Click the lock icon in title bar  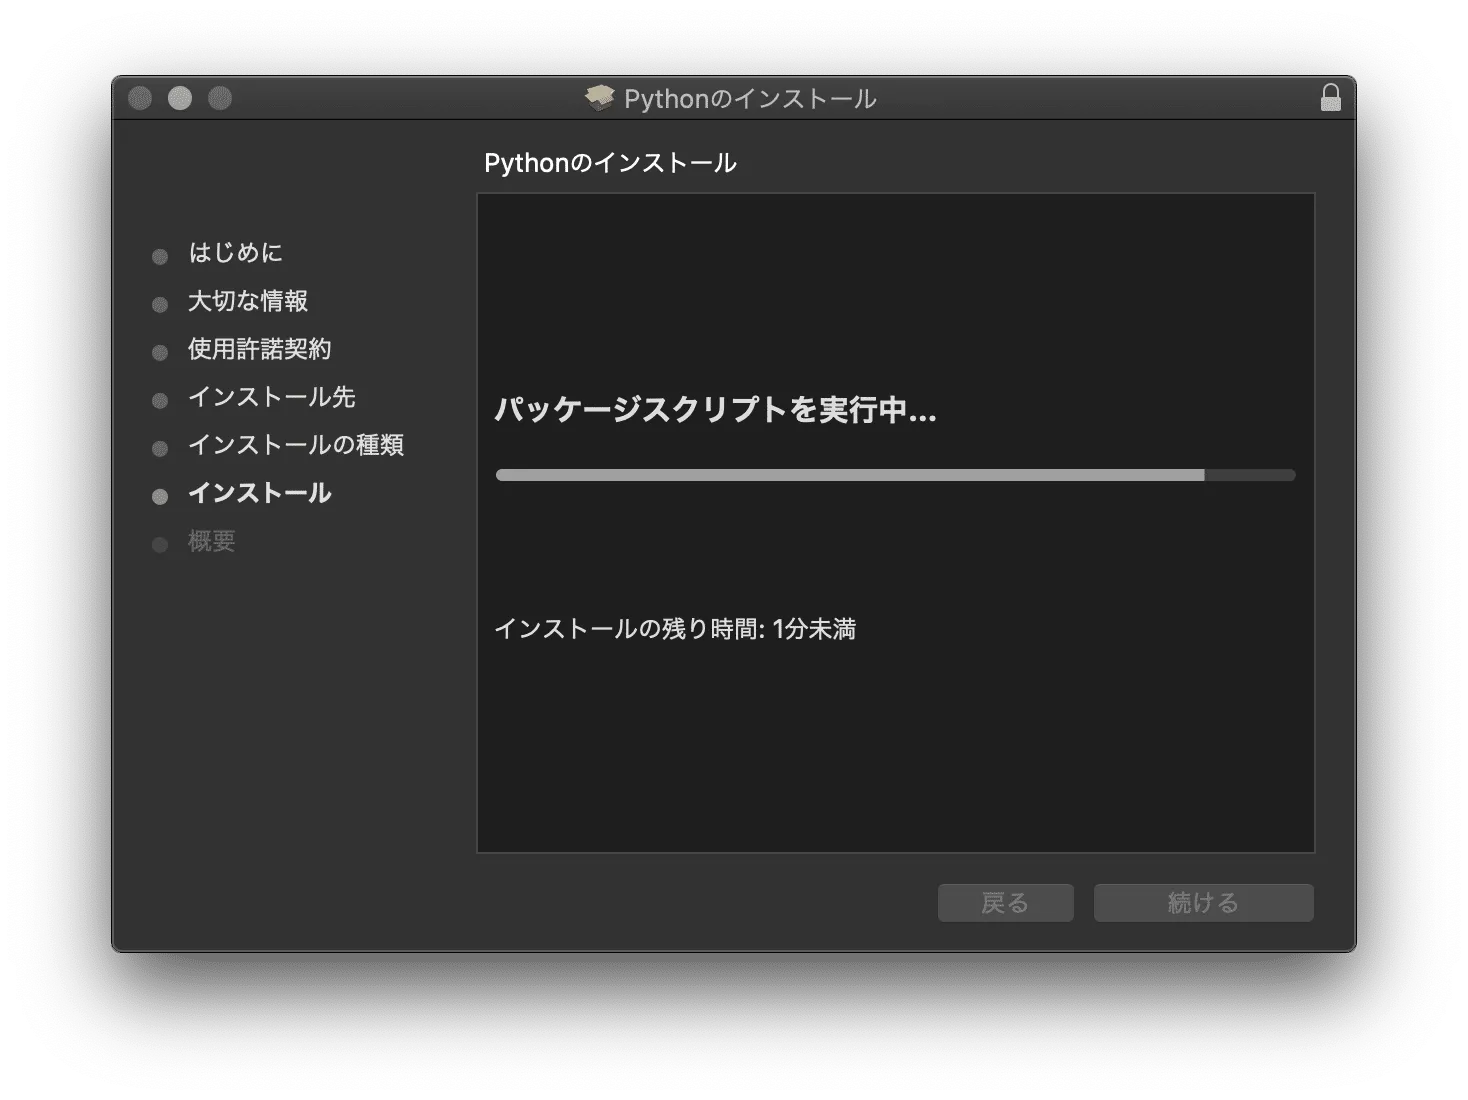[x=1330, y=98]
